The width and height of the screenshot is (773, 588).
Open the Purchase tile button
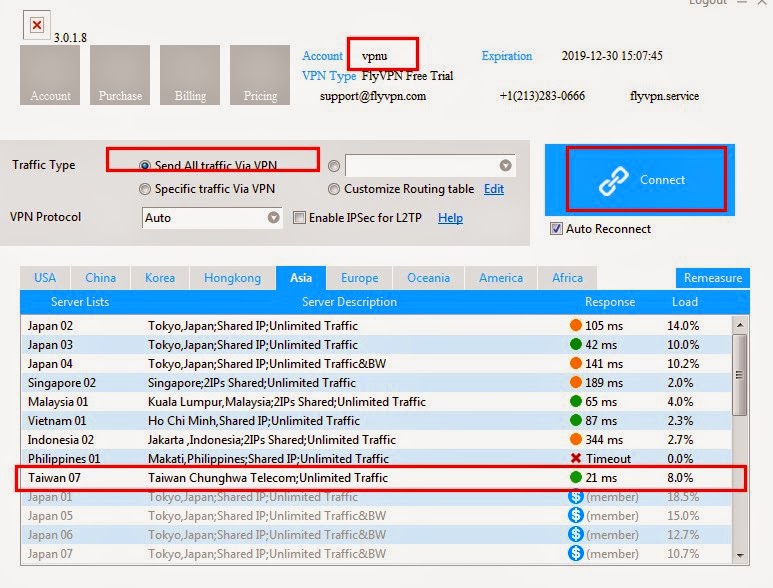tap(120, 75)
